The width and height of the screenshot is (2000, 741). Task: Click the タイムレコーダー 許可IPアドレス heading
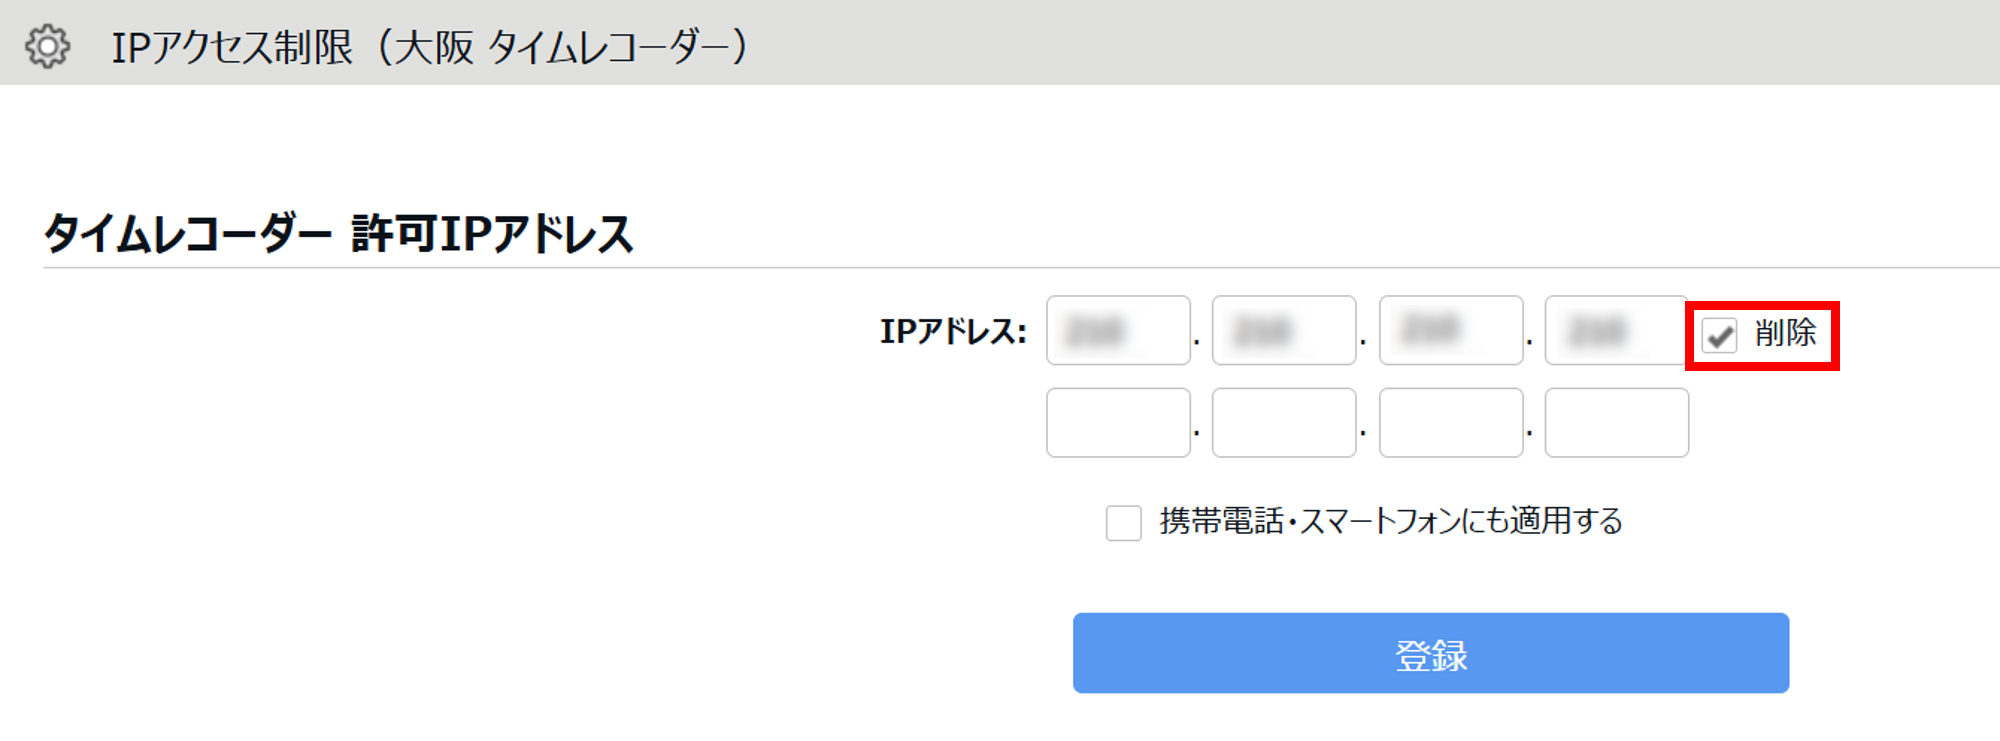(339, 234)
